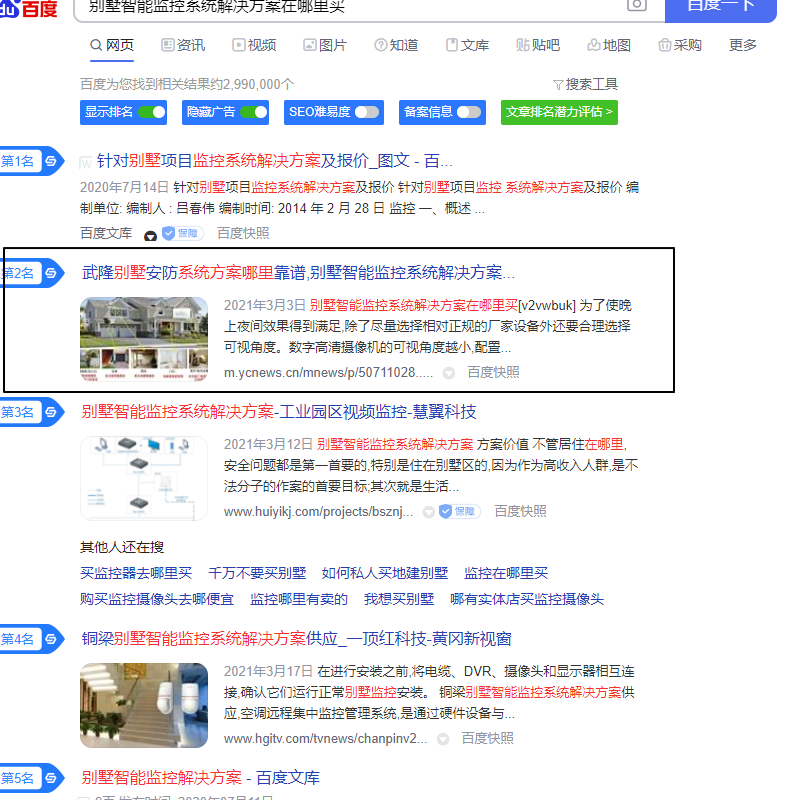The image size is (800, 800).
Task: Expand dropdown arrow next to huiyikj.com URL
Action: (x=429, y=512)
